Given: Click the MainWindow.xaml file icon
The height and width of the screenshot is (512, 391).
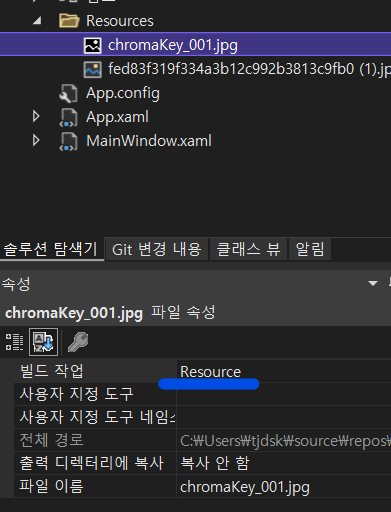Looking at the screenshot, I should click(x=68, y=141).
